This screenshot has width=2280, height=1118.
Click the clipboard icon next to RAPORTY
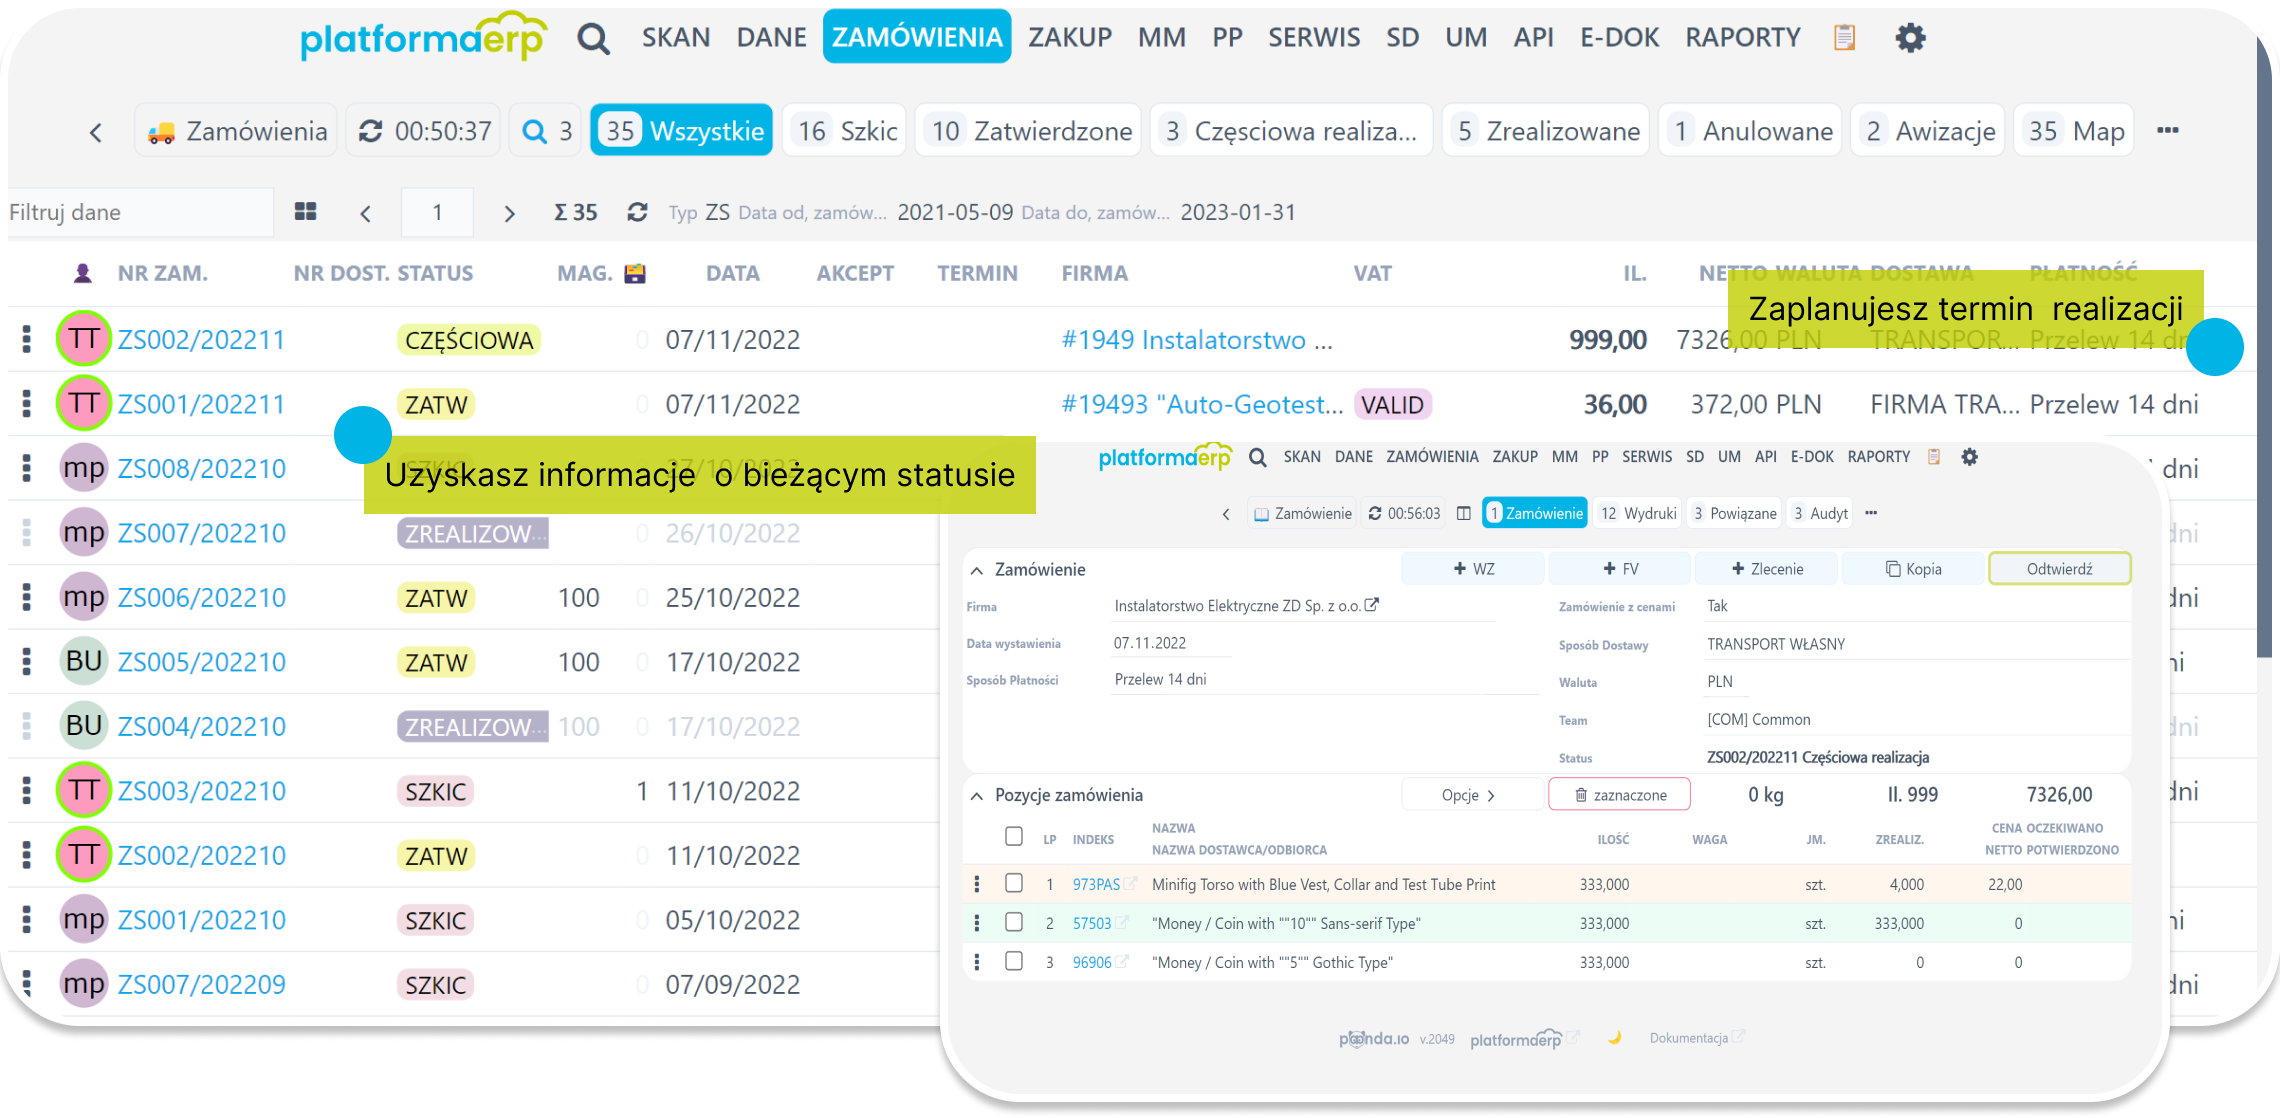coord(1844,38)
